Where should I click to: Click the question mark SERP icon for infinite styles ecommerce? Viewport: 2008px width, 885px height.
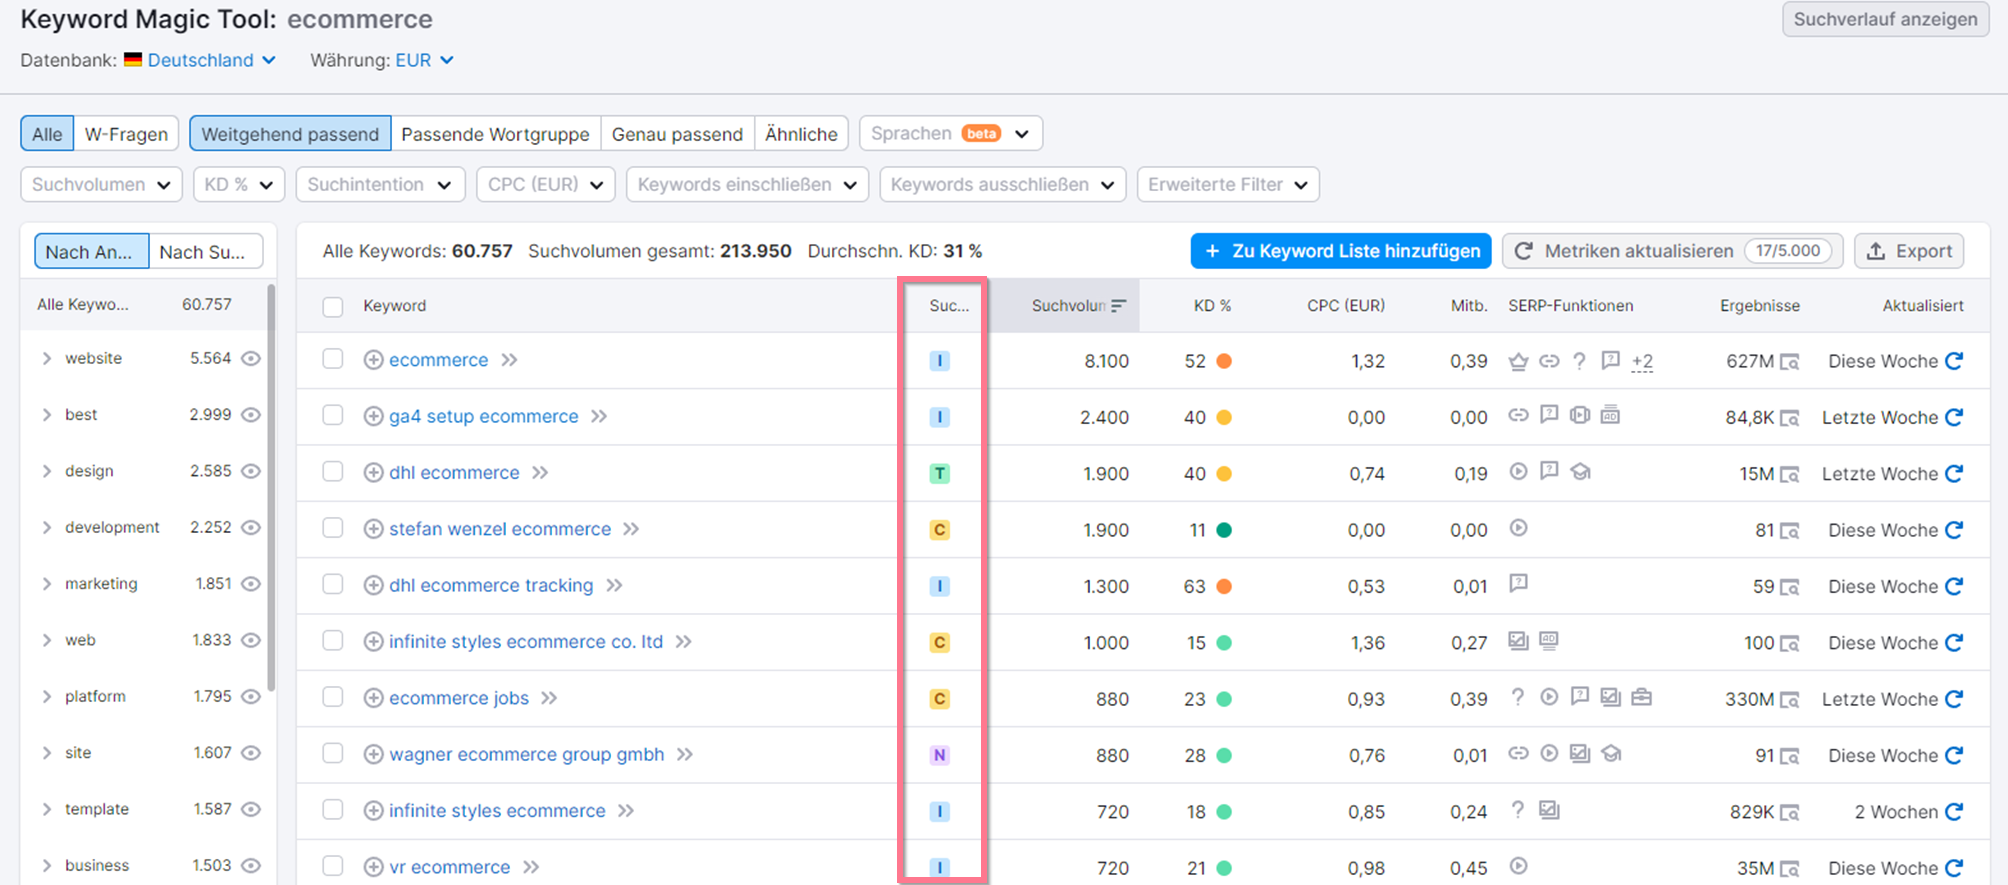[x=1518, y=810]
